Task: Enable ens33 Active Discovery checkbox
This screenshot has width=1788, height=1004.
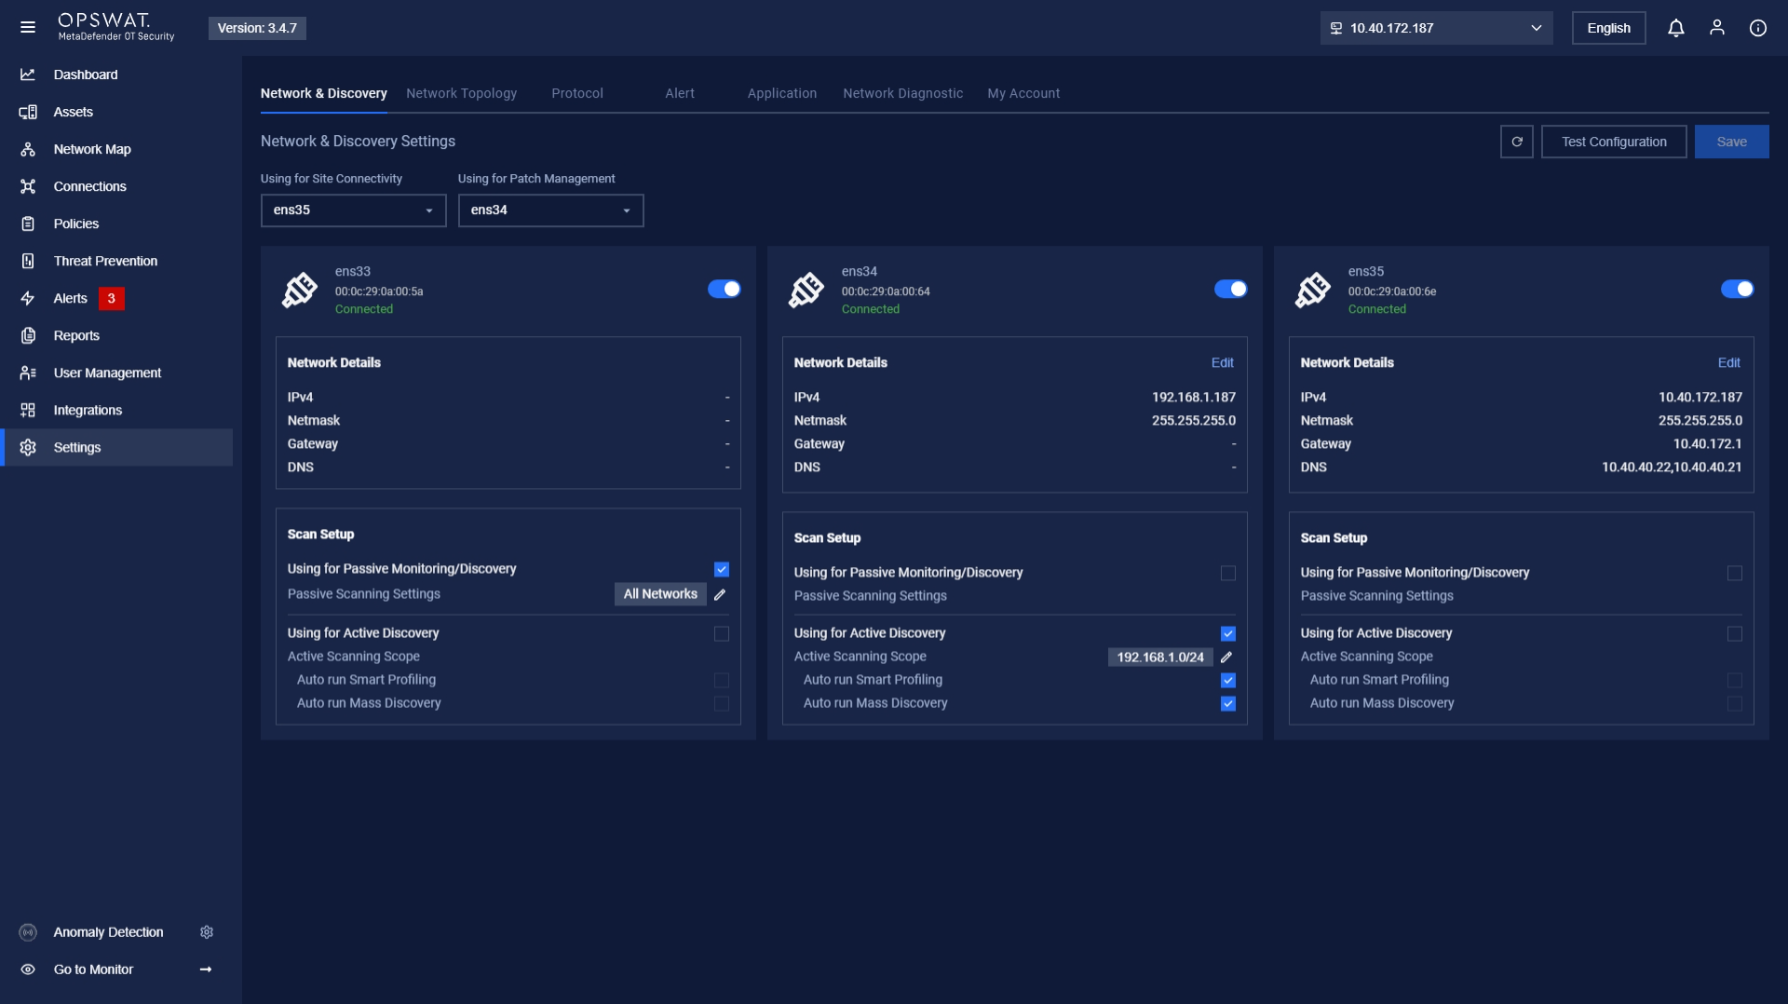Action: [722, 634]
